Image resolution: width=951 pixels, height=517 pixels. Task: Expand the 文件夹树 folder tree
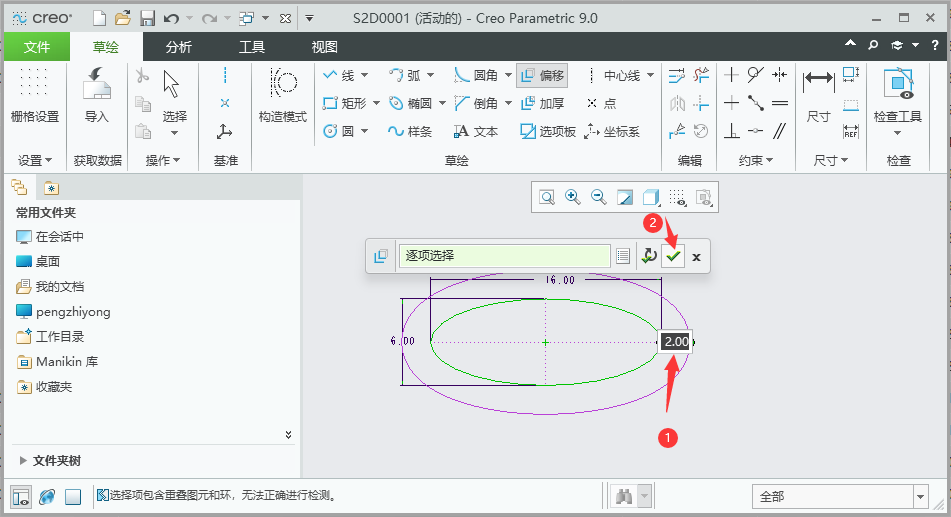point(23,461)
